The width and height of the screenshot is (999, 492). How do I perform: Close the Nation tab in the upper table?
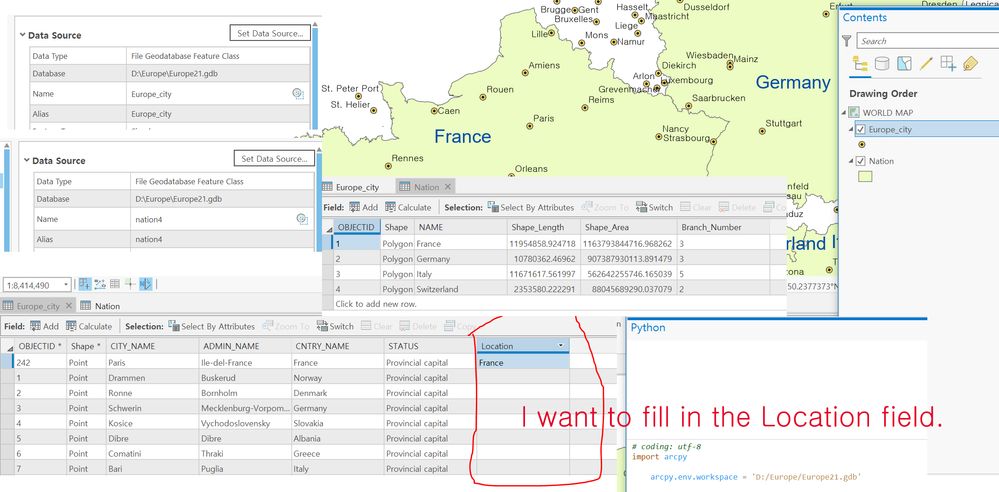(447, 187)
